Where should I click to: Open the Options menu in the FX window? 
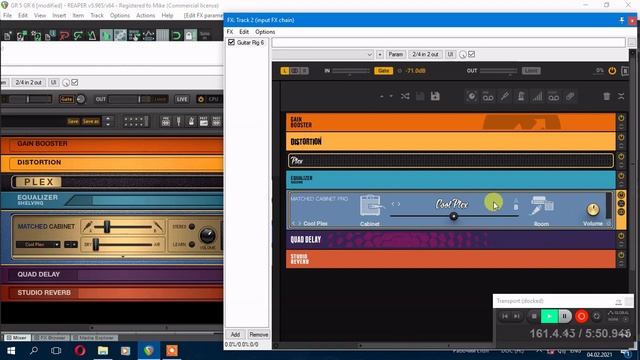tap(265, 31)
